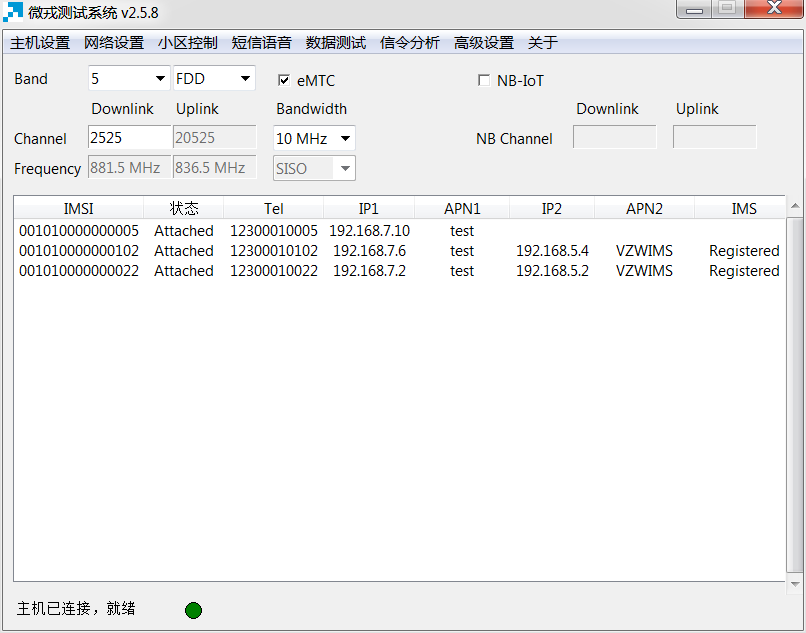Open the 小区控制 menu

188,43
